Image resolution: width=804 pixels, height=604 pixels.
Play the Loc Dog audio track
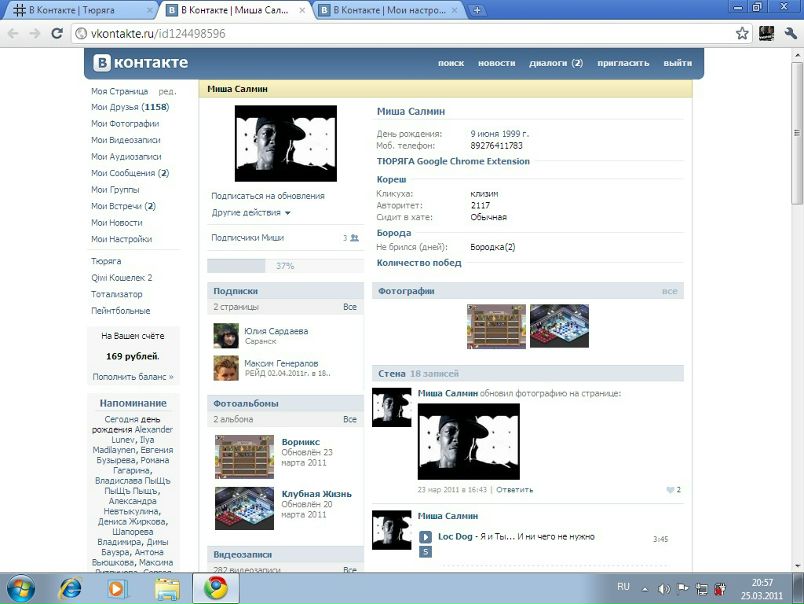coord(425,537)
